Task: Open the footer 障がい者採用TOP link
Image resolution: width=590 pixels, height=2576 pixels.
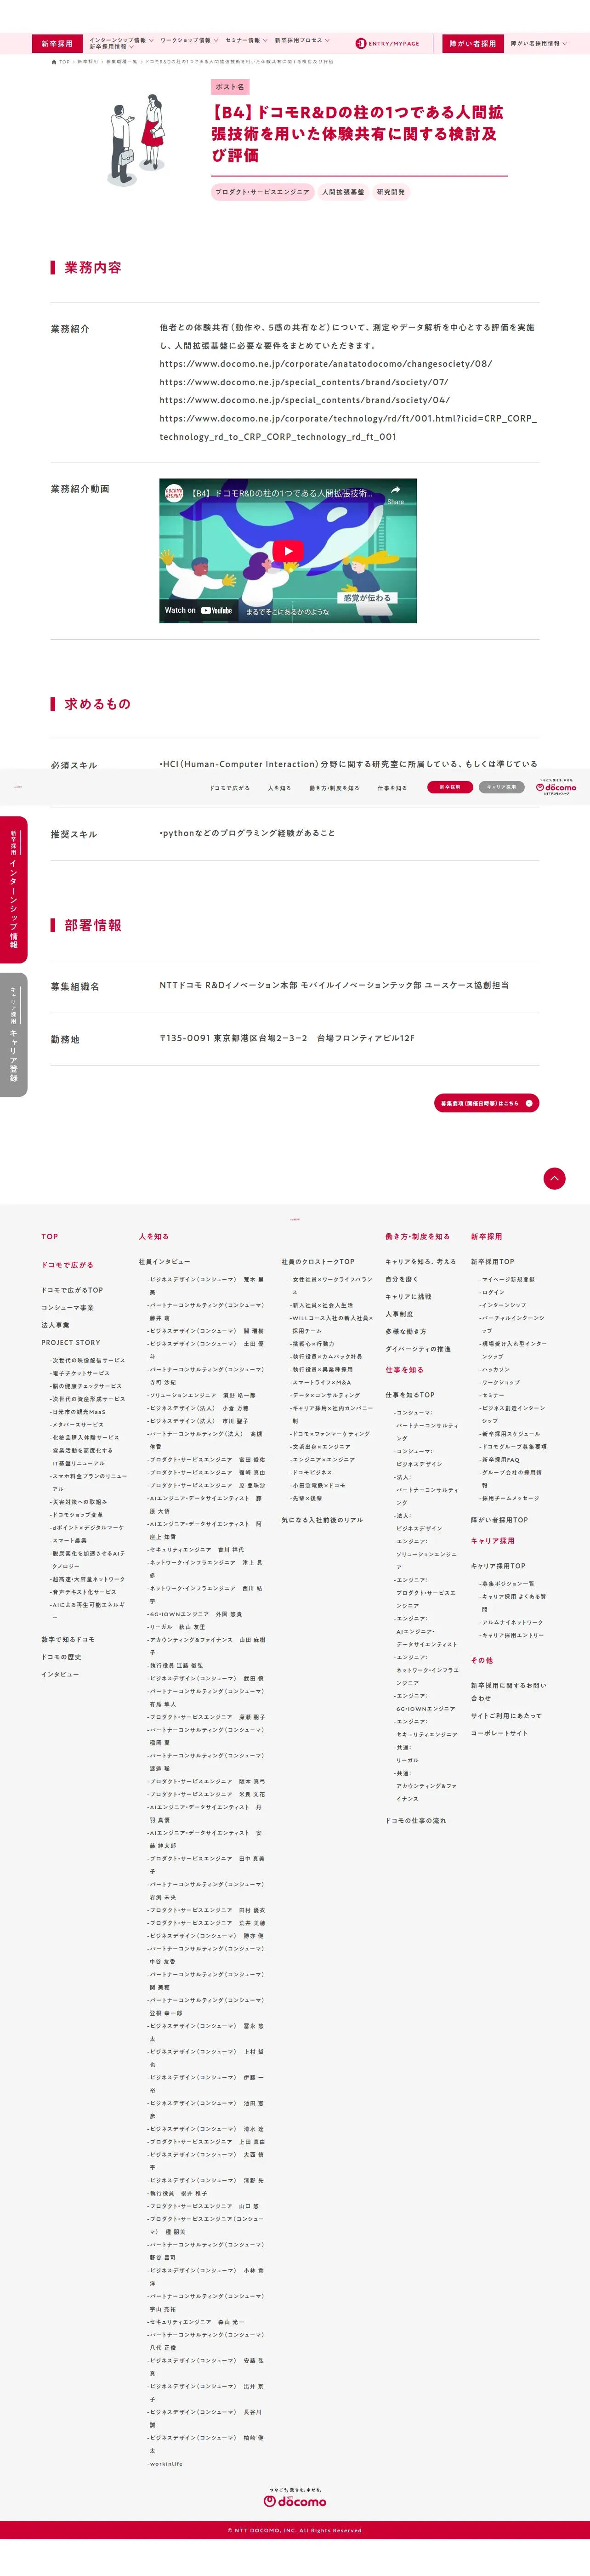Action: point(499,1520)
